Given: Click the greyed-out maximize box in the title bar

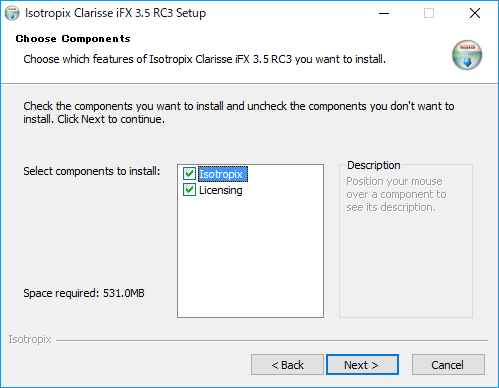Looking at the screenshot, I should pos(429,13).
